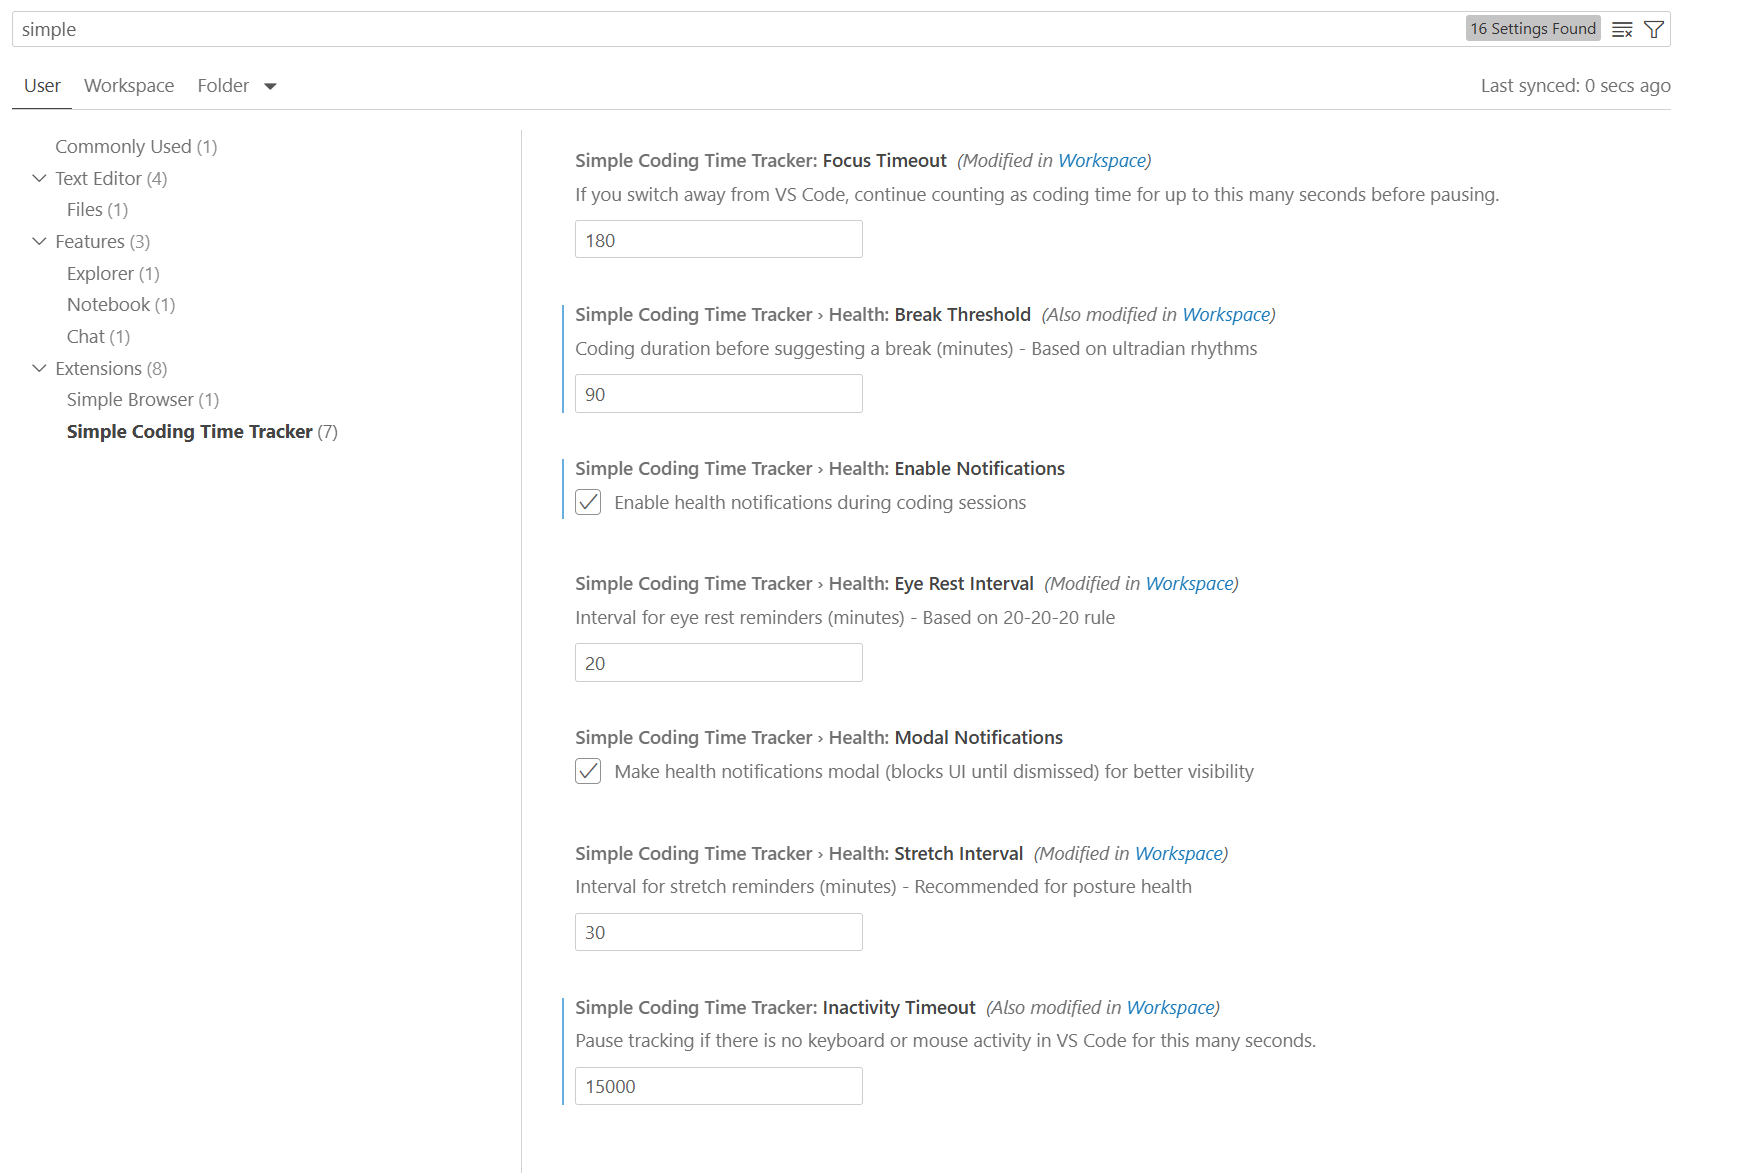Click 'Recommended for posture health' description
Image resolution: width=1753 pixels, height=1173 pixels.
[x=1053, y=887]
